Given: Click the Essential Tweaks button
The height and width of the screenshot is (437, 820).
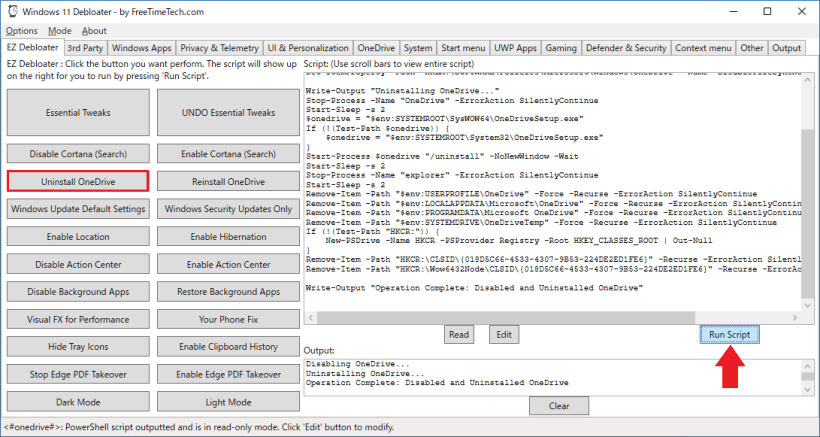Looking at the screenshot, I should [78, 113].
